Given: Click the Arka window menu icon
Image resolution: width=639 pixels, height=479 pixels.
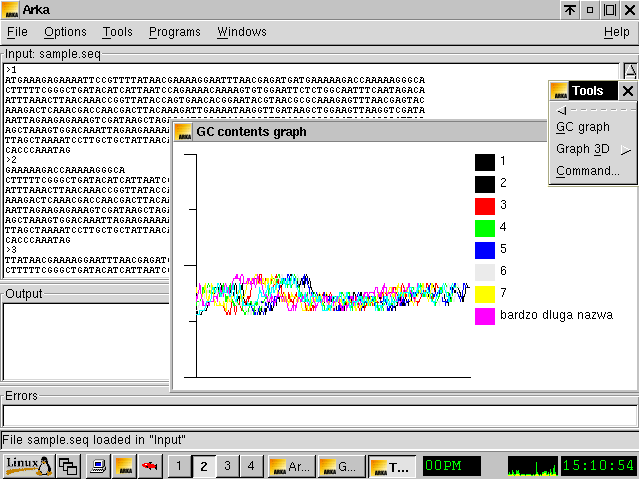Looking at the screenshot, I should 9,9.
